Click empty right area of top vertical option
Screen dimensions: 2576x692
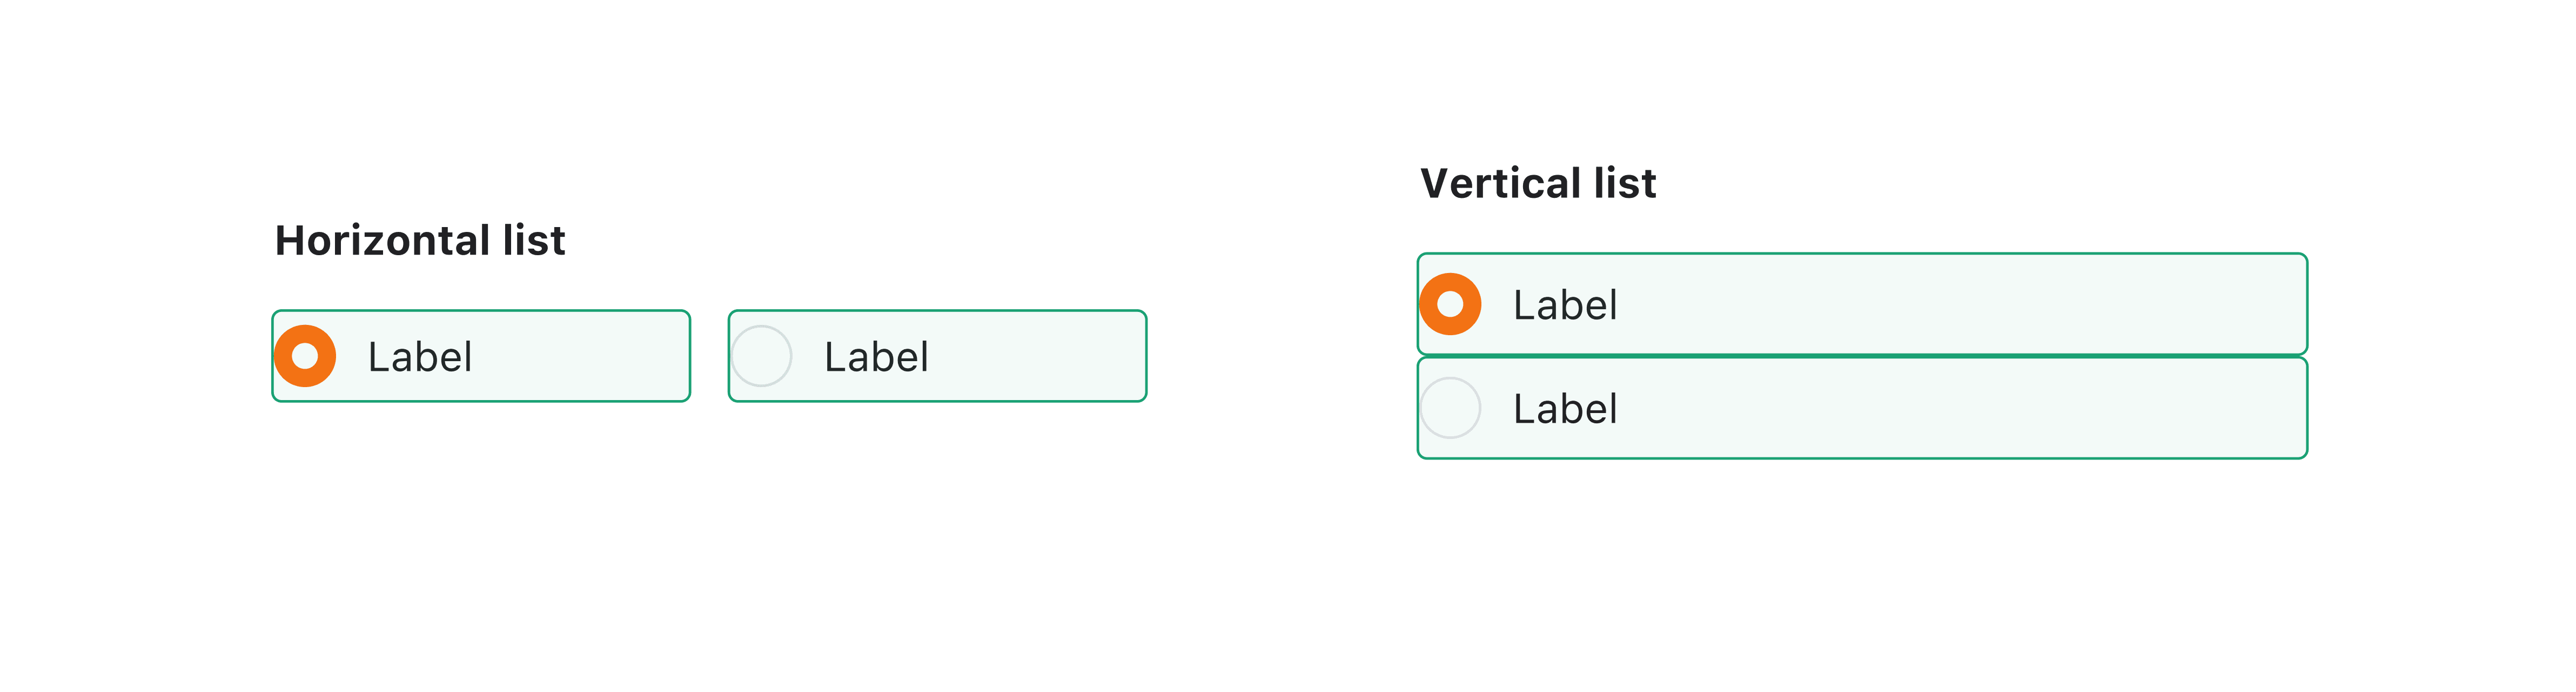[2000, 305]
